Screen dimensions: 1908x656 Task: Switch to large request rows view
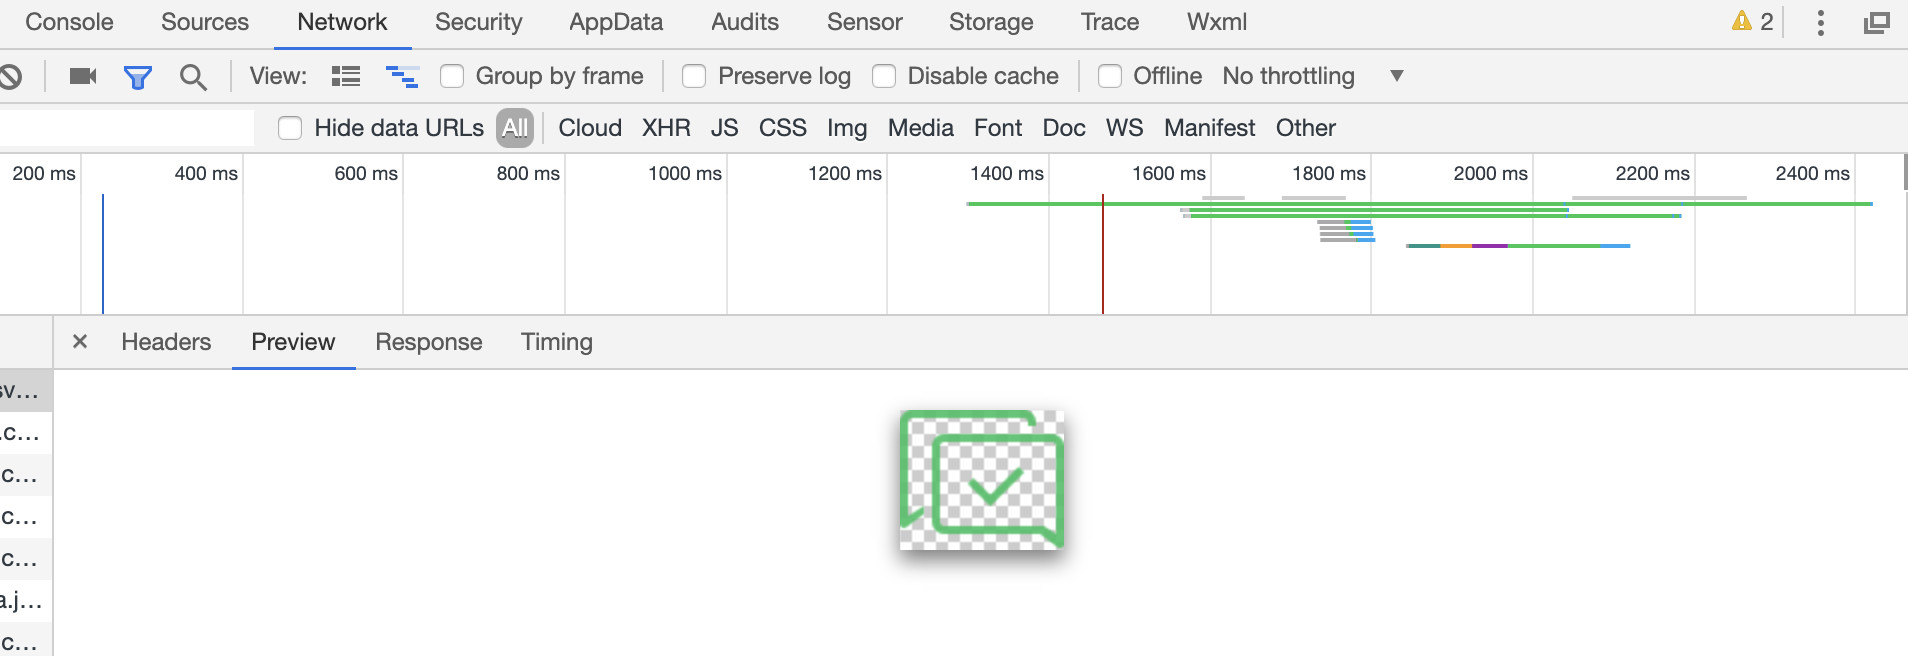(x=346, y=76)
